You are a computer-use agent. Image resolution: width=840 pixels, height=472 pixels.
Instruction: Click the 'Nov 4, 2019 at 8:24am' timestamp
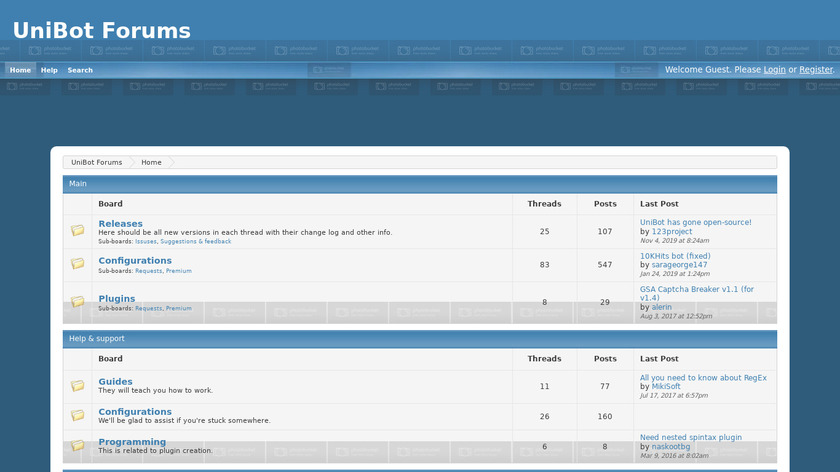(x=674, y=241)
